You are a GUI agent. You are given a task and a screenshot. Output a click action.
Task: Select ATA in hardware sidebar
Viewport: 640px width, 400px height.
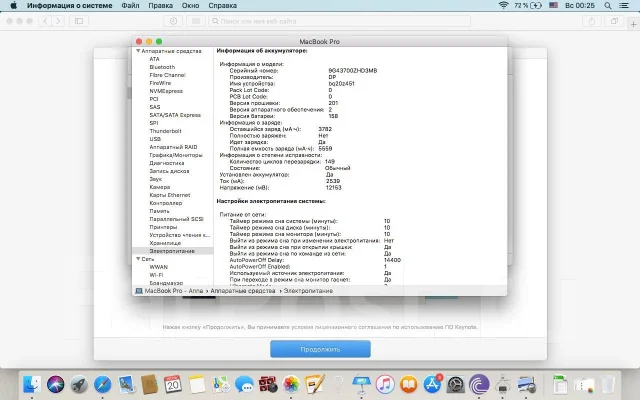click(154, 59)
